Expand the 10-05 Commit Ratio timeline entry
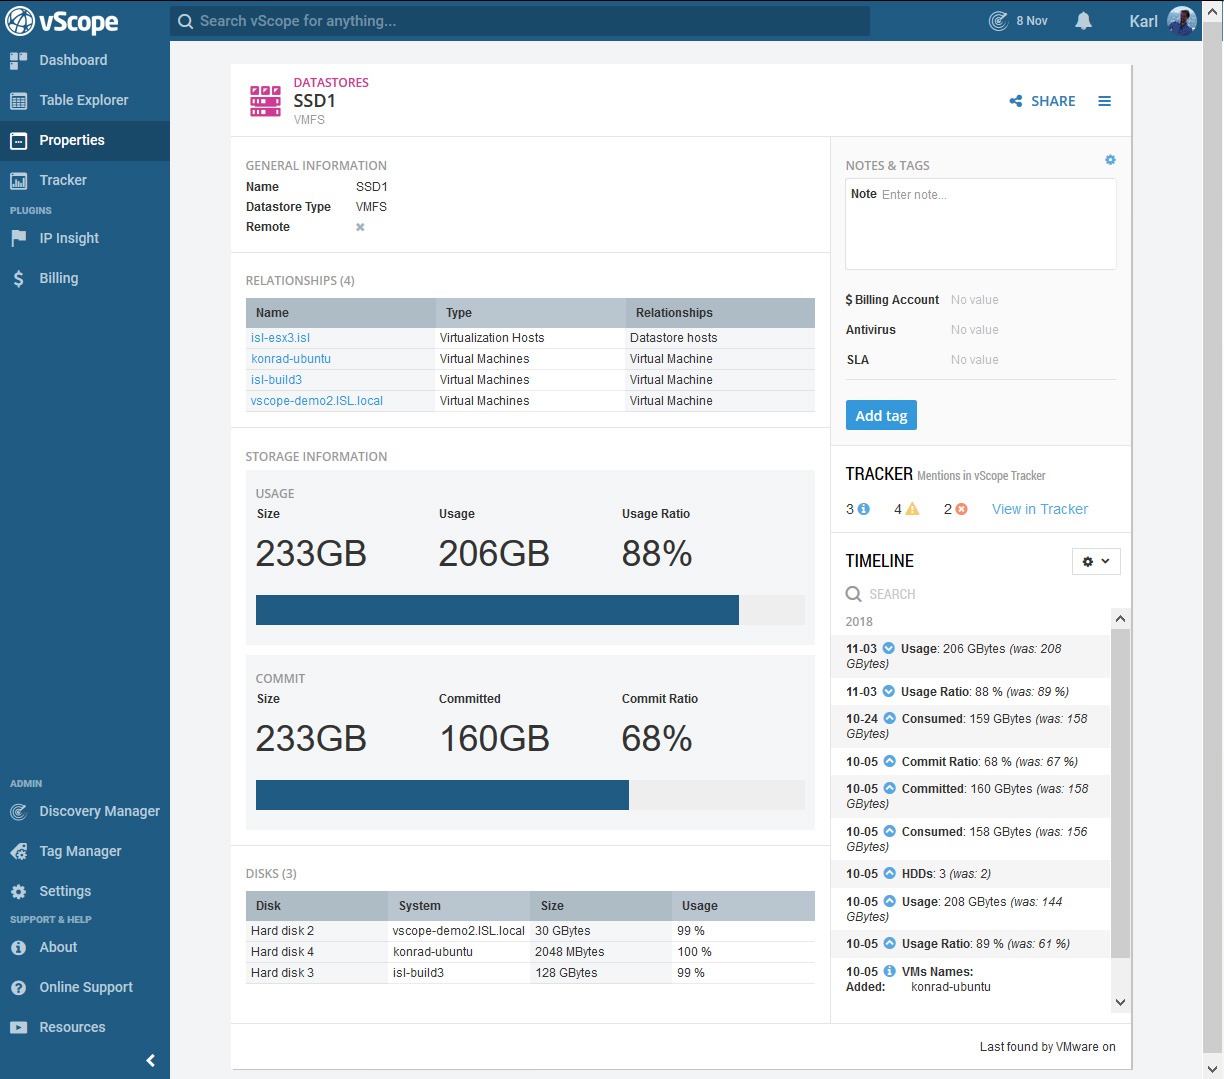 889,762
